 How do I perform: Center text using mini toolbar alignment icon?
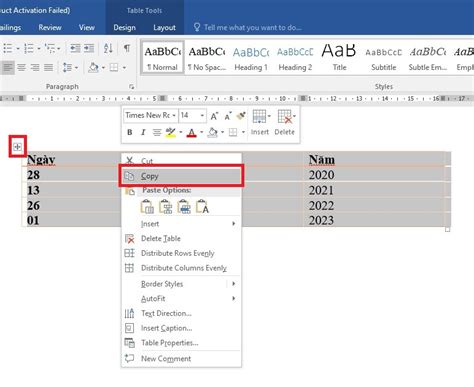pos(157,132)
